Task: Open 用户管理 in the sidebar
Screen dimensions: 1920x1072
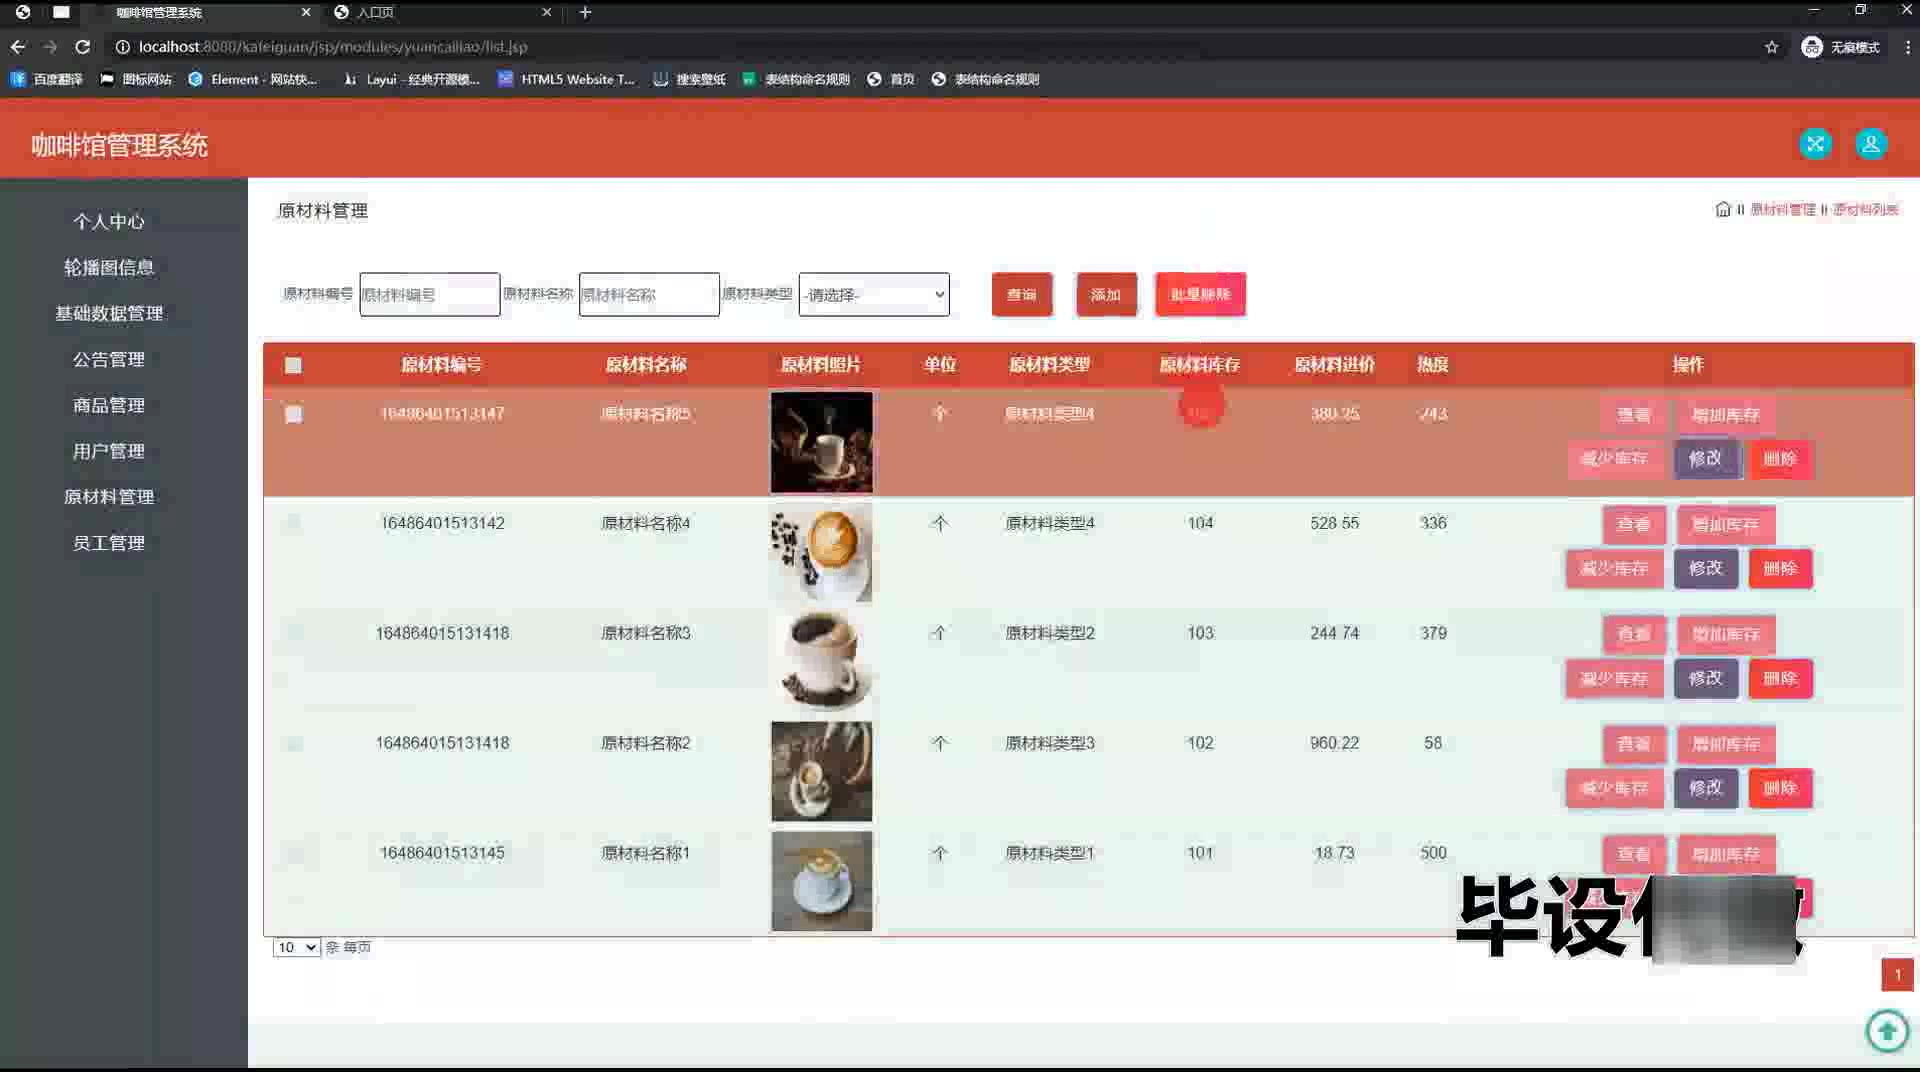Action: [109, 451]
